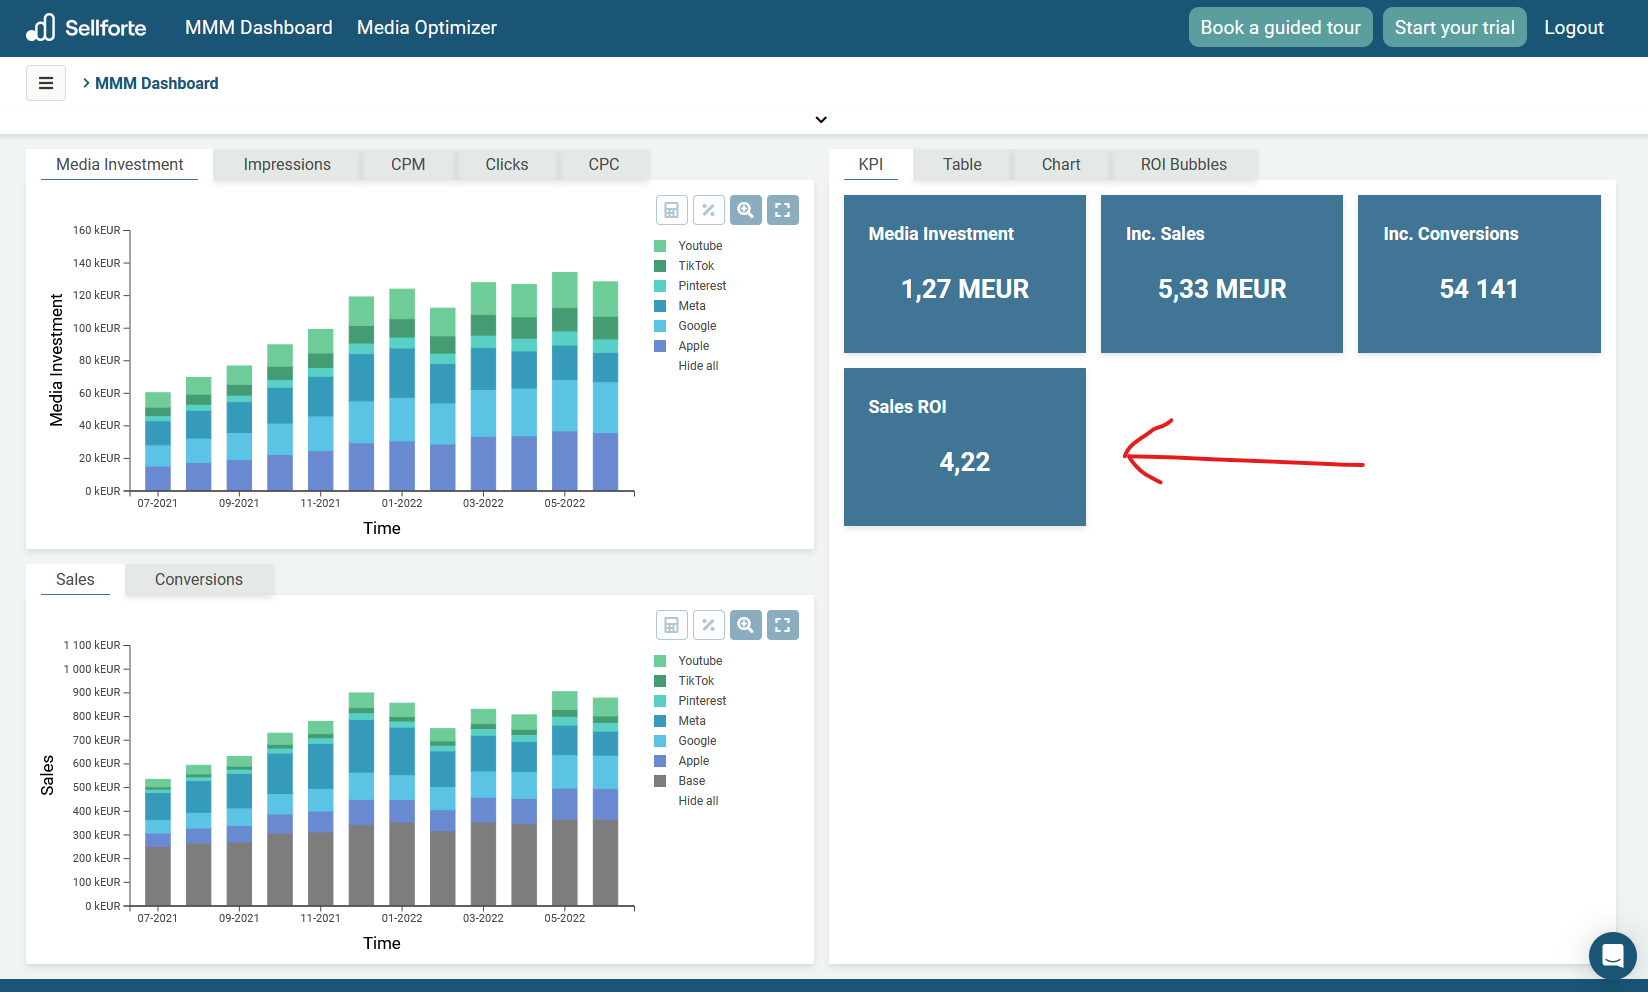Hide the Base series in Sales legend
The height and width of the screenshot is (992, 1648).
[x=691, y=781]
